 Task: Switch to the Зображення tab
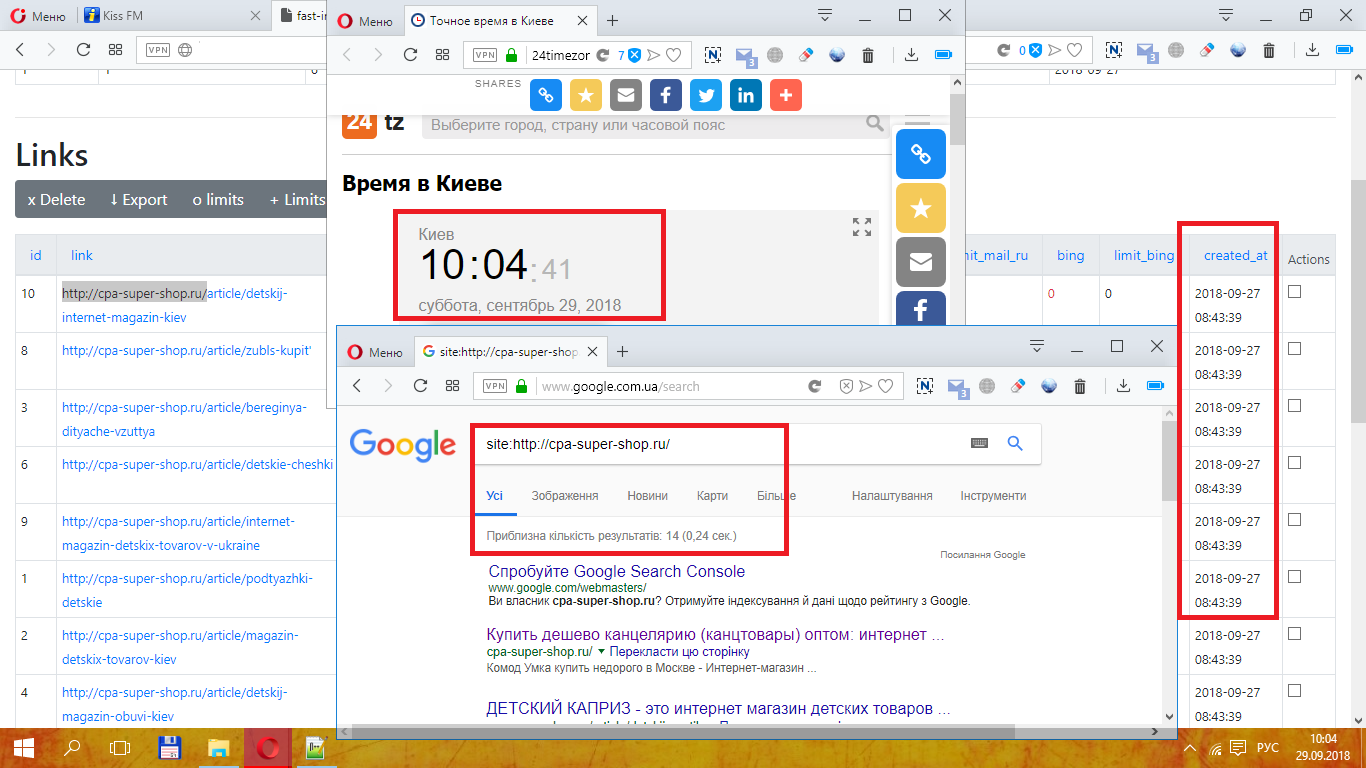pyautogui.click(x=565, y=496)
